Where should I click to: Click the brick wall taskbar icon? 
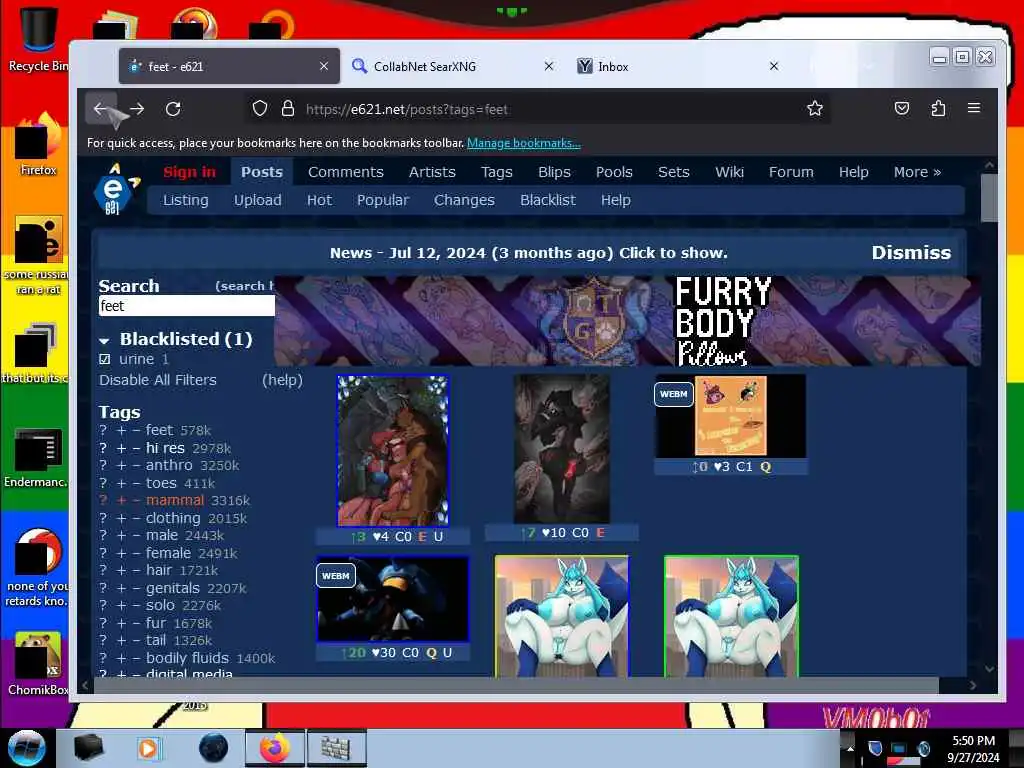pyautogui.click(x=336, y=748)
